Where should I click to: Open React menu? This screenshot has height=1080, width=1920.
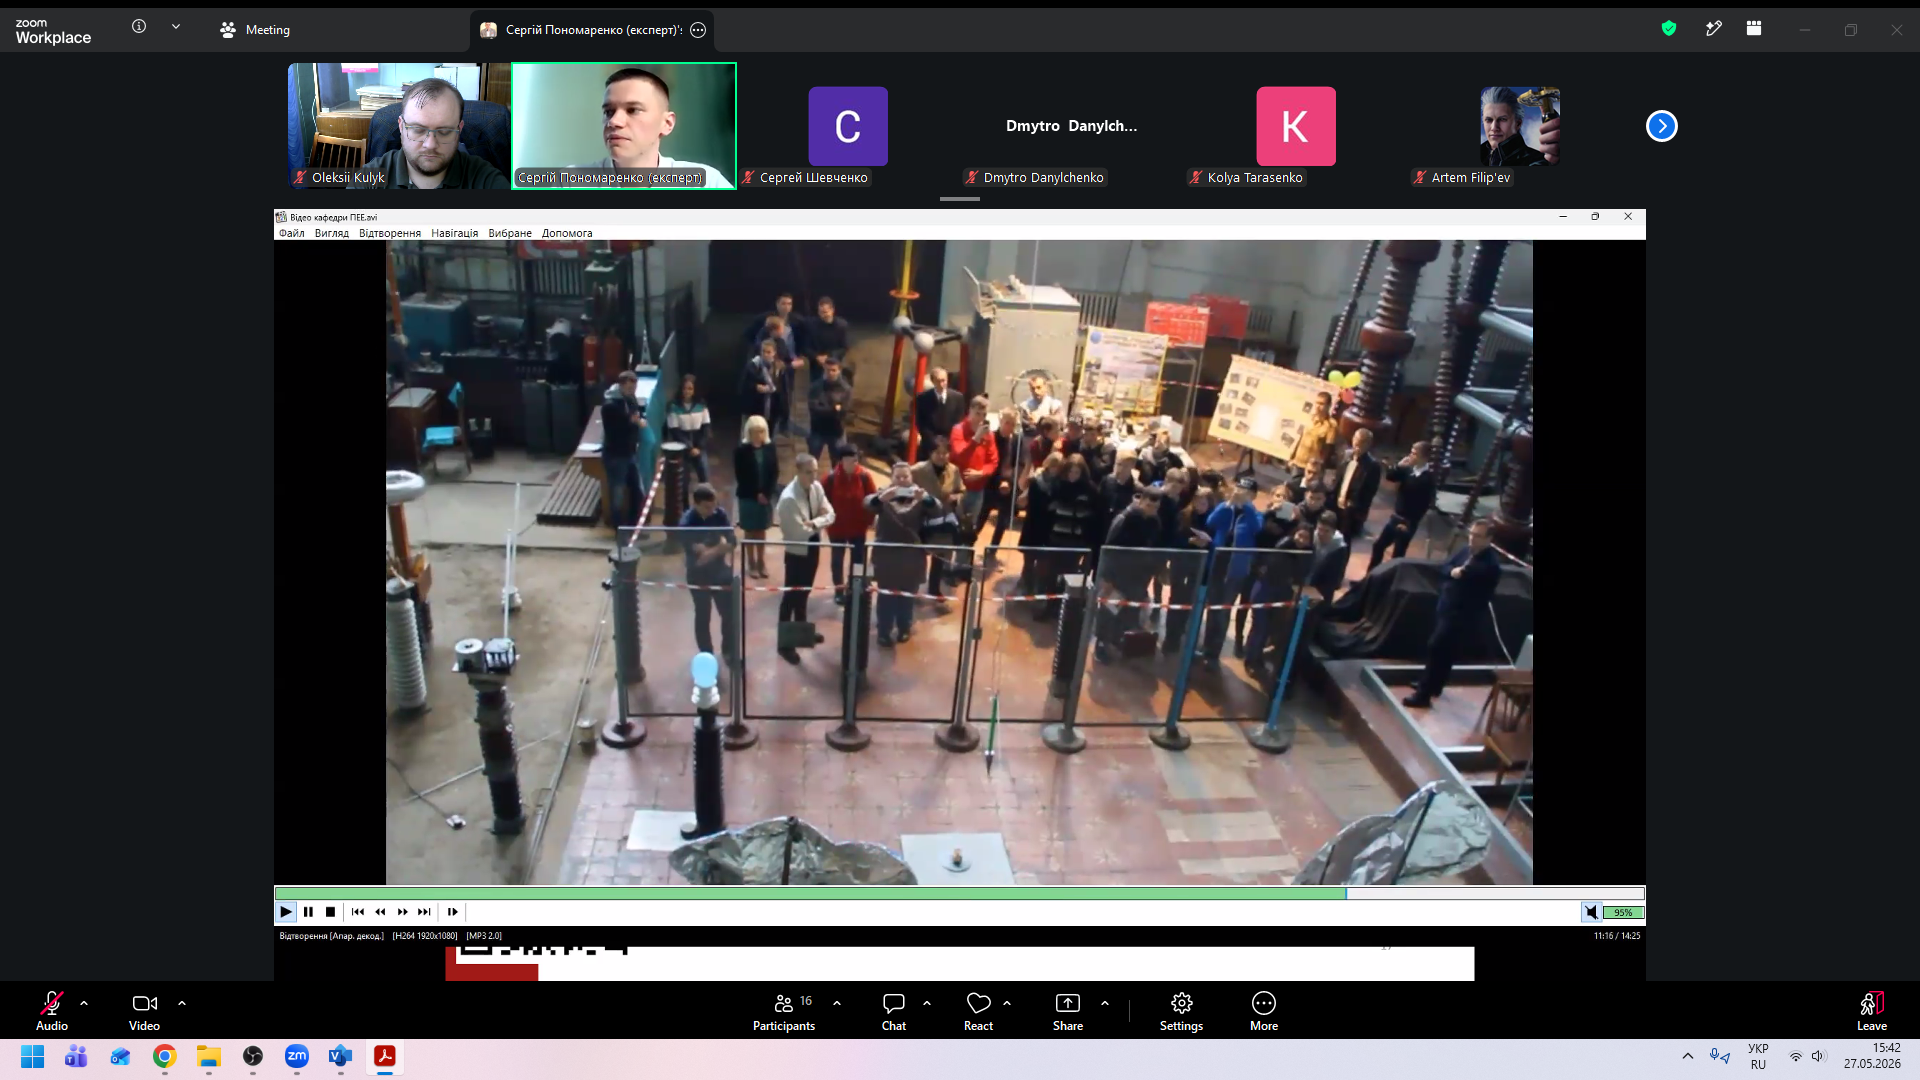coord(978,1011)
